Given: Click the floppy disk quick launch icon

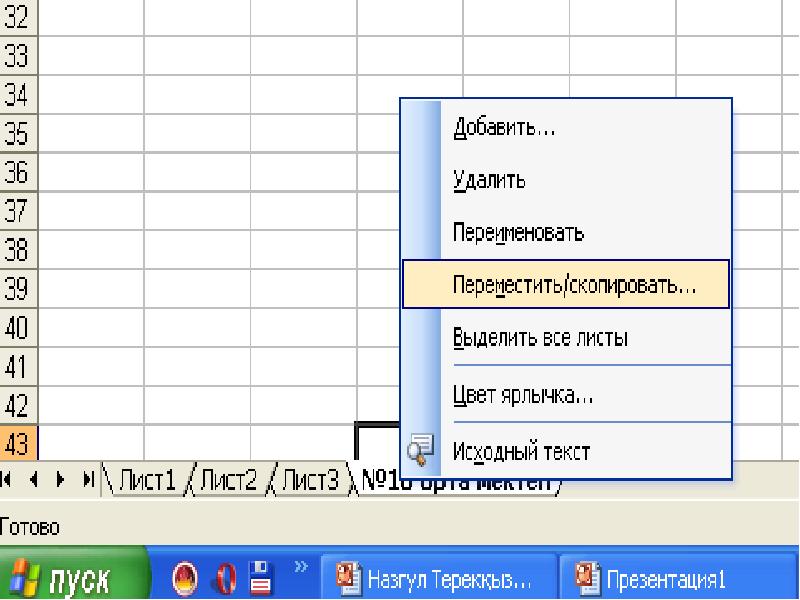Looking at the screenshot, I should coord(260,579).
